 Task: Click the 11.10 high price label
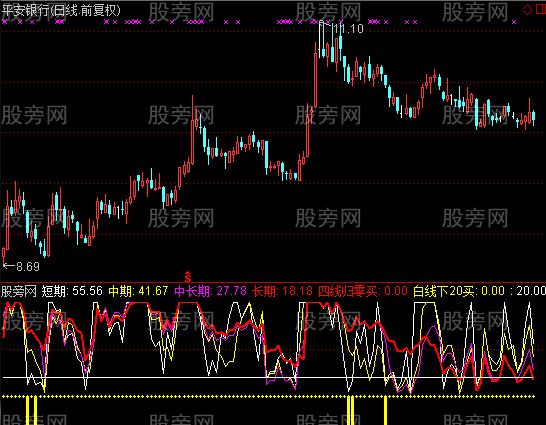coord(348,29)
